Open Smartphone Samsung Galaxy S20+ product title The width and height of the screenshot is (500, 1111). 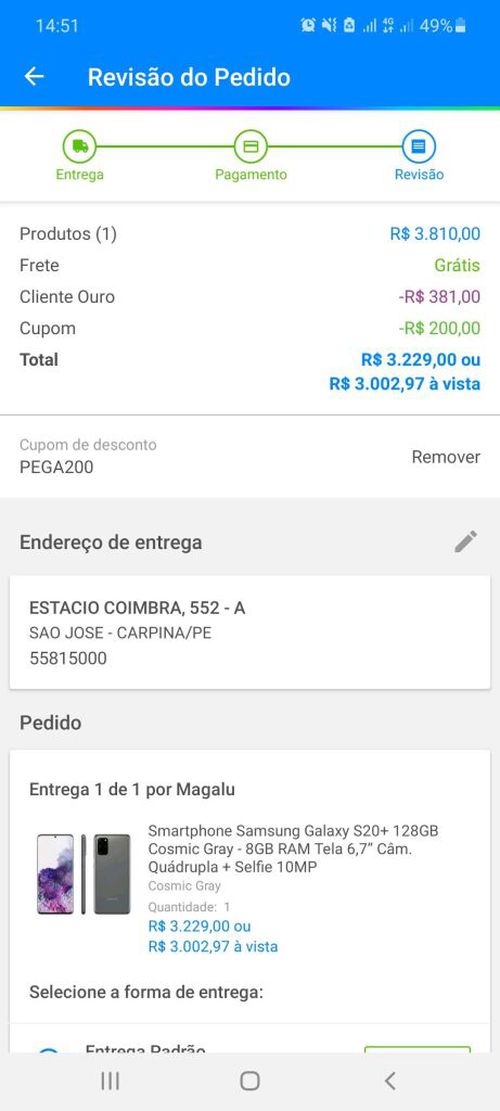[293, 848]
